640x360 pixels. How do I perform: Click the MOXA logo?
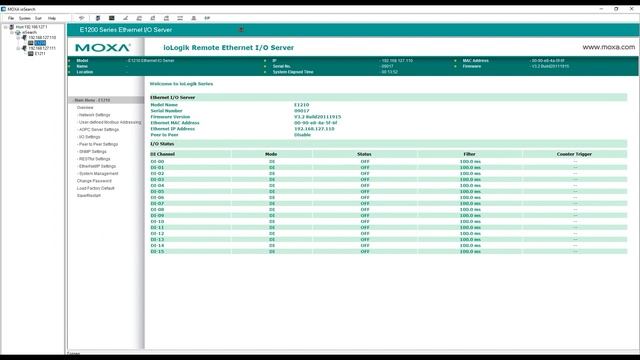[103, 47]
